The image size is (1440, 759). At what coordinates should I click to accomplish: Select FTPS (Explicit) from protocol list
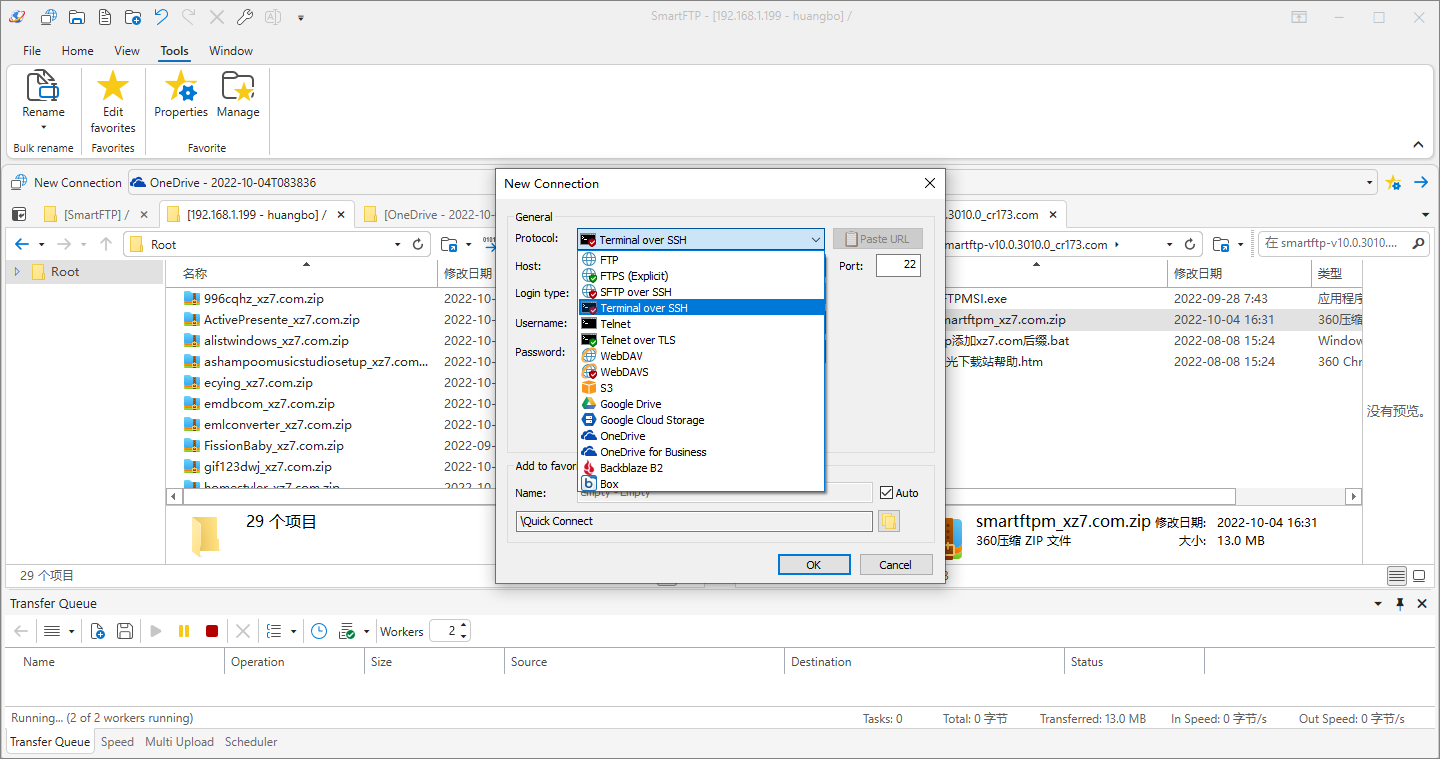[701, 276]
